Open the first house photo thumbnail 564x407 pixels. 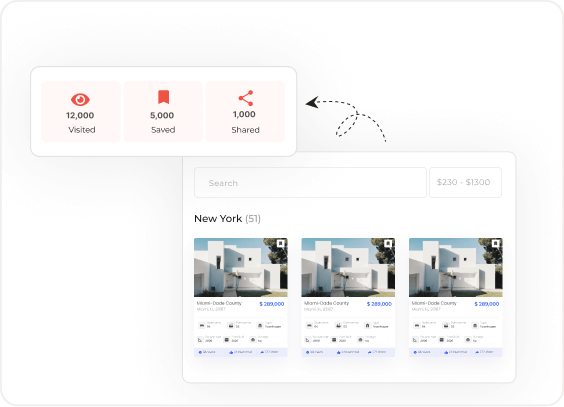coord(241,267)
